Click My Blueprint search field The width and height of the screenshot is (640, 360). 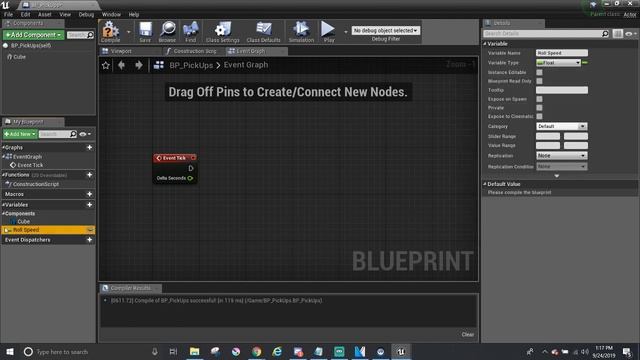(57, 134)
